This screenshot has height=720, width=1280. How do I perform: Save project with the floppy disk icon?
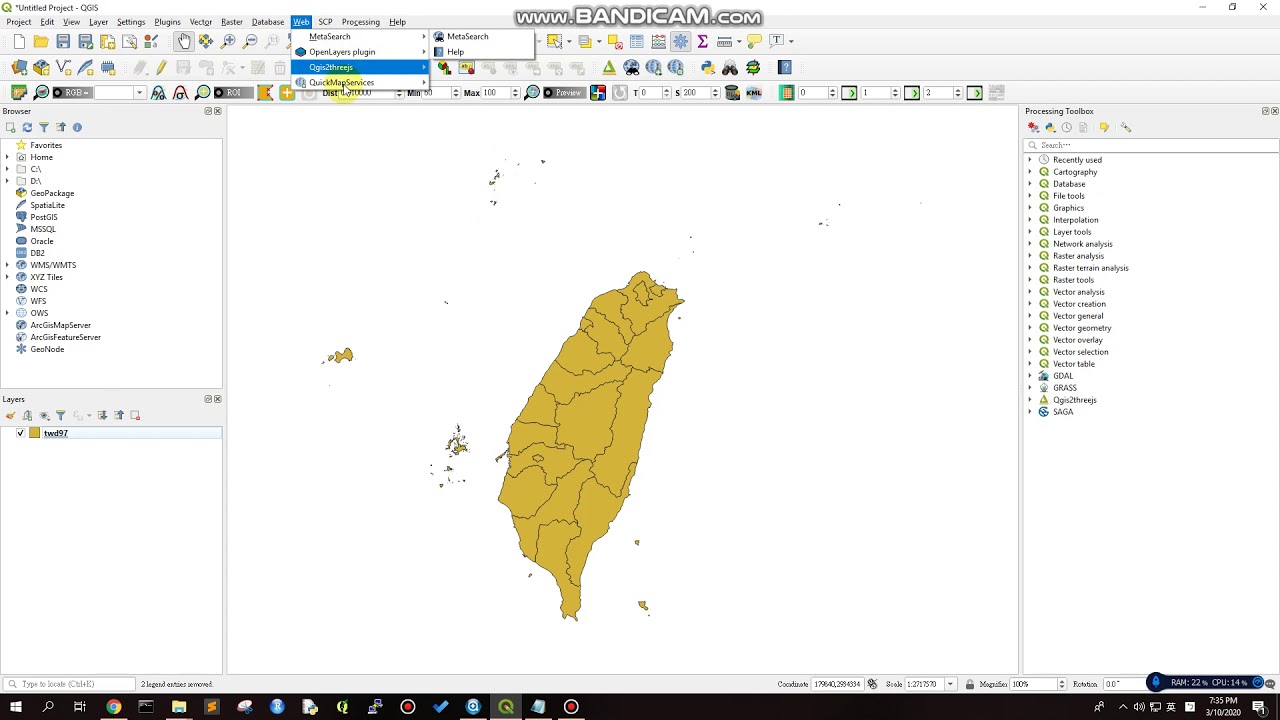[63, 41]
